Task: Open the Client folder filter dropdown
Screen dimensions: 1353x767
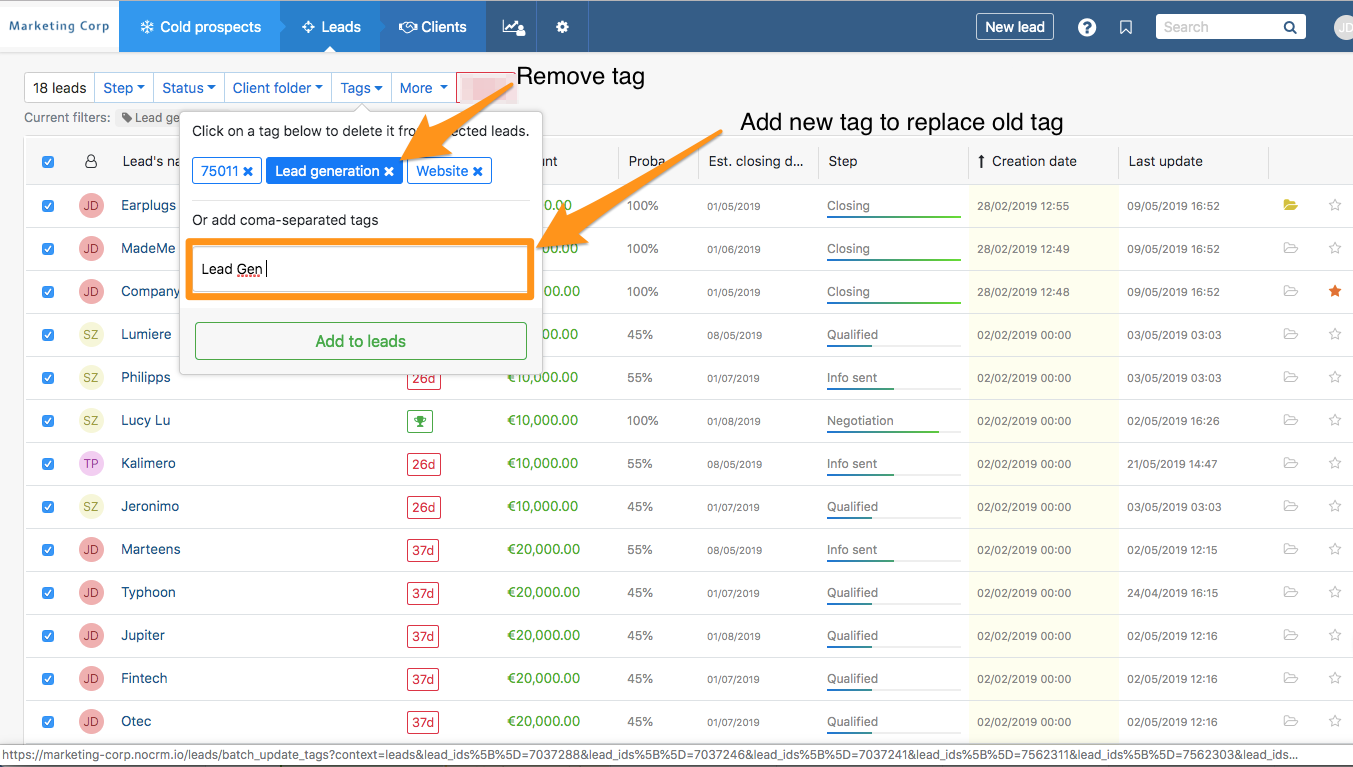Action: coord(277,88)
